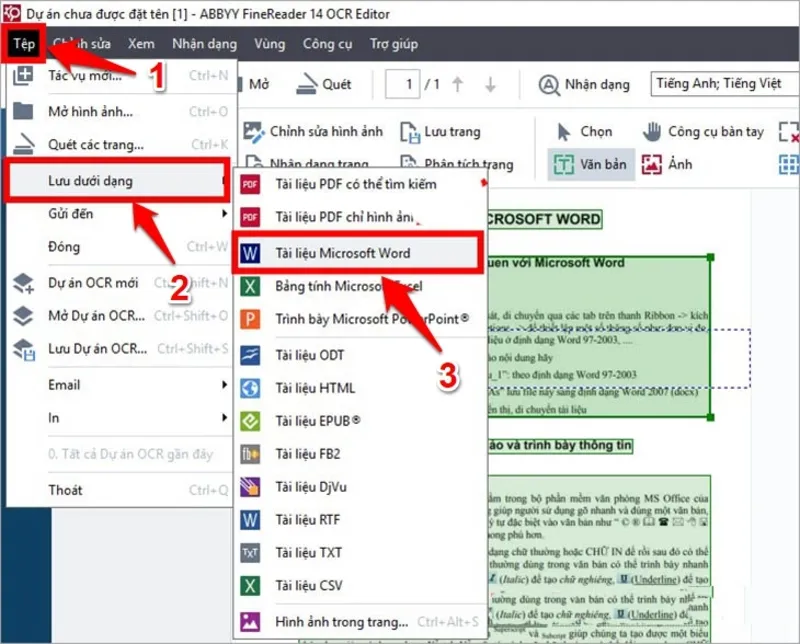Click 0. Tất cả Dự án OCR gần đây
The image size is (800, 644).
pyautogui.click(x=131, y=454)
